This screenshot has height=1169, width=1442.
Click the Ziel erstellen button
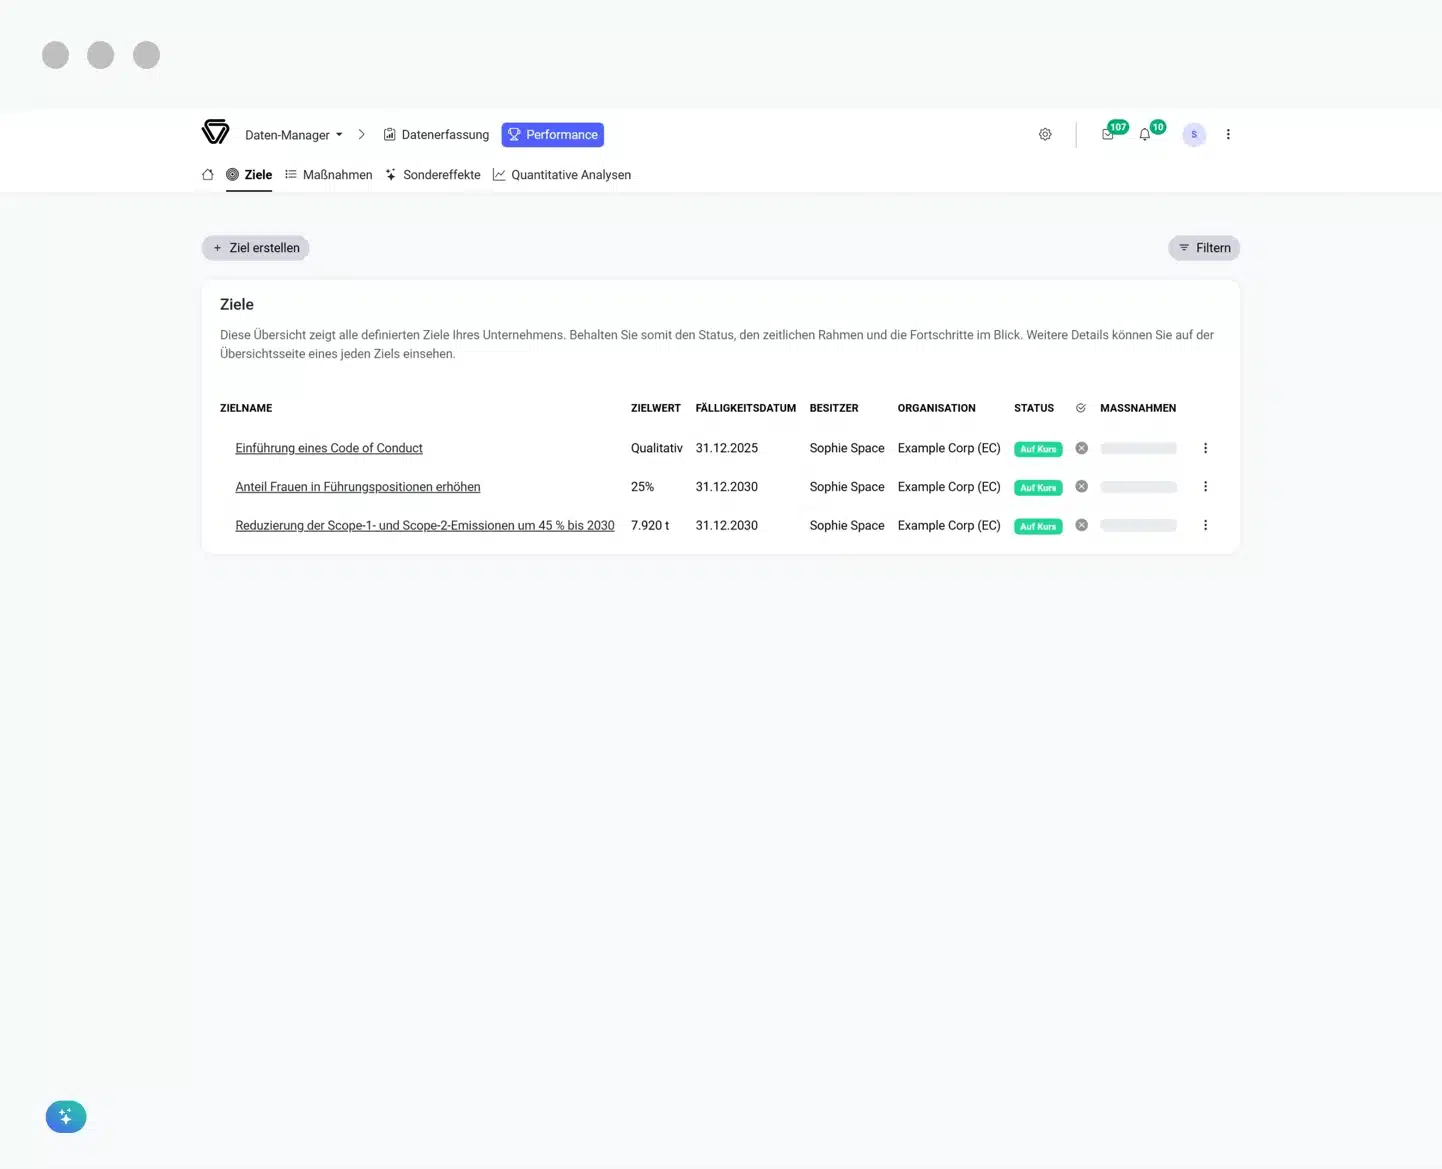pyautogui.click(x=256, y=248)
